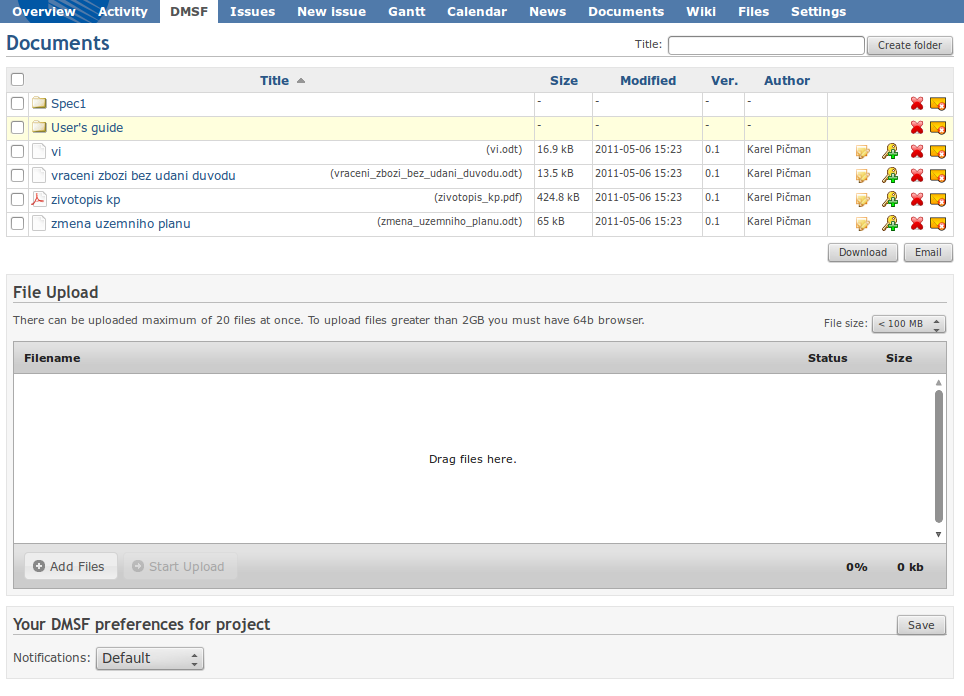This screenshot has width=964, height=696.
Task: Open edit details icon for zmena uzemniho planu
Action: tap(862, 223)
